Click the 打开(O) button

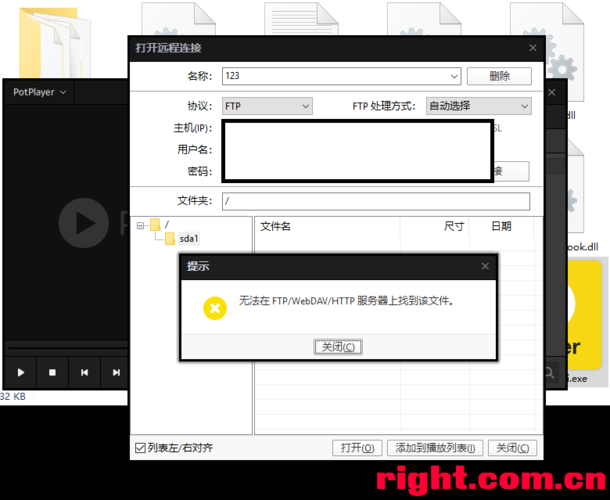click(x=357, y=448)
